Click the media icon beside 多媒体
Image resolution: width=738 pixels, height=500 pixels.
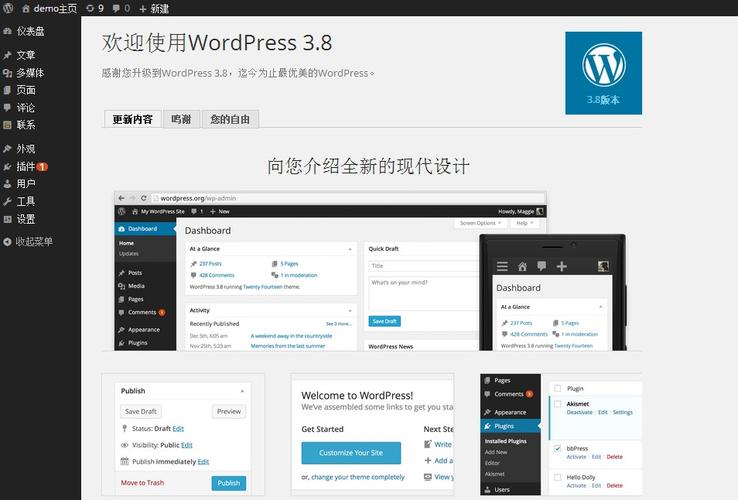point(7,73)
